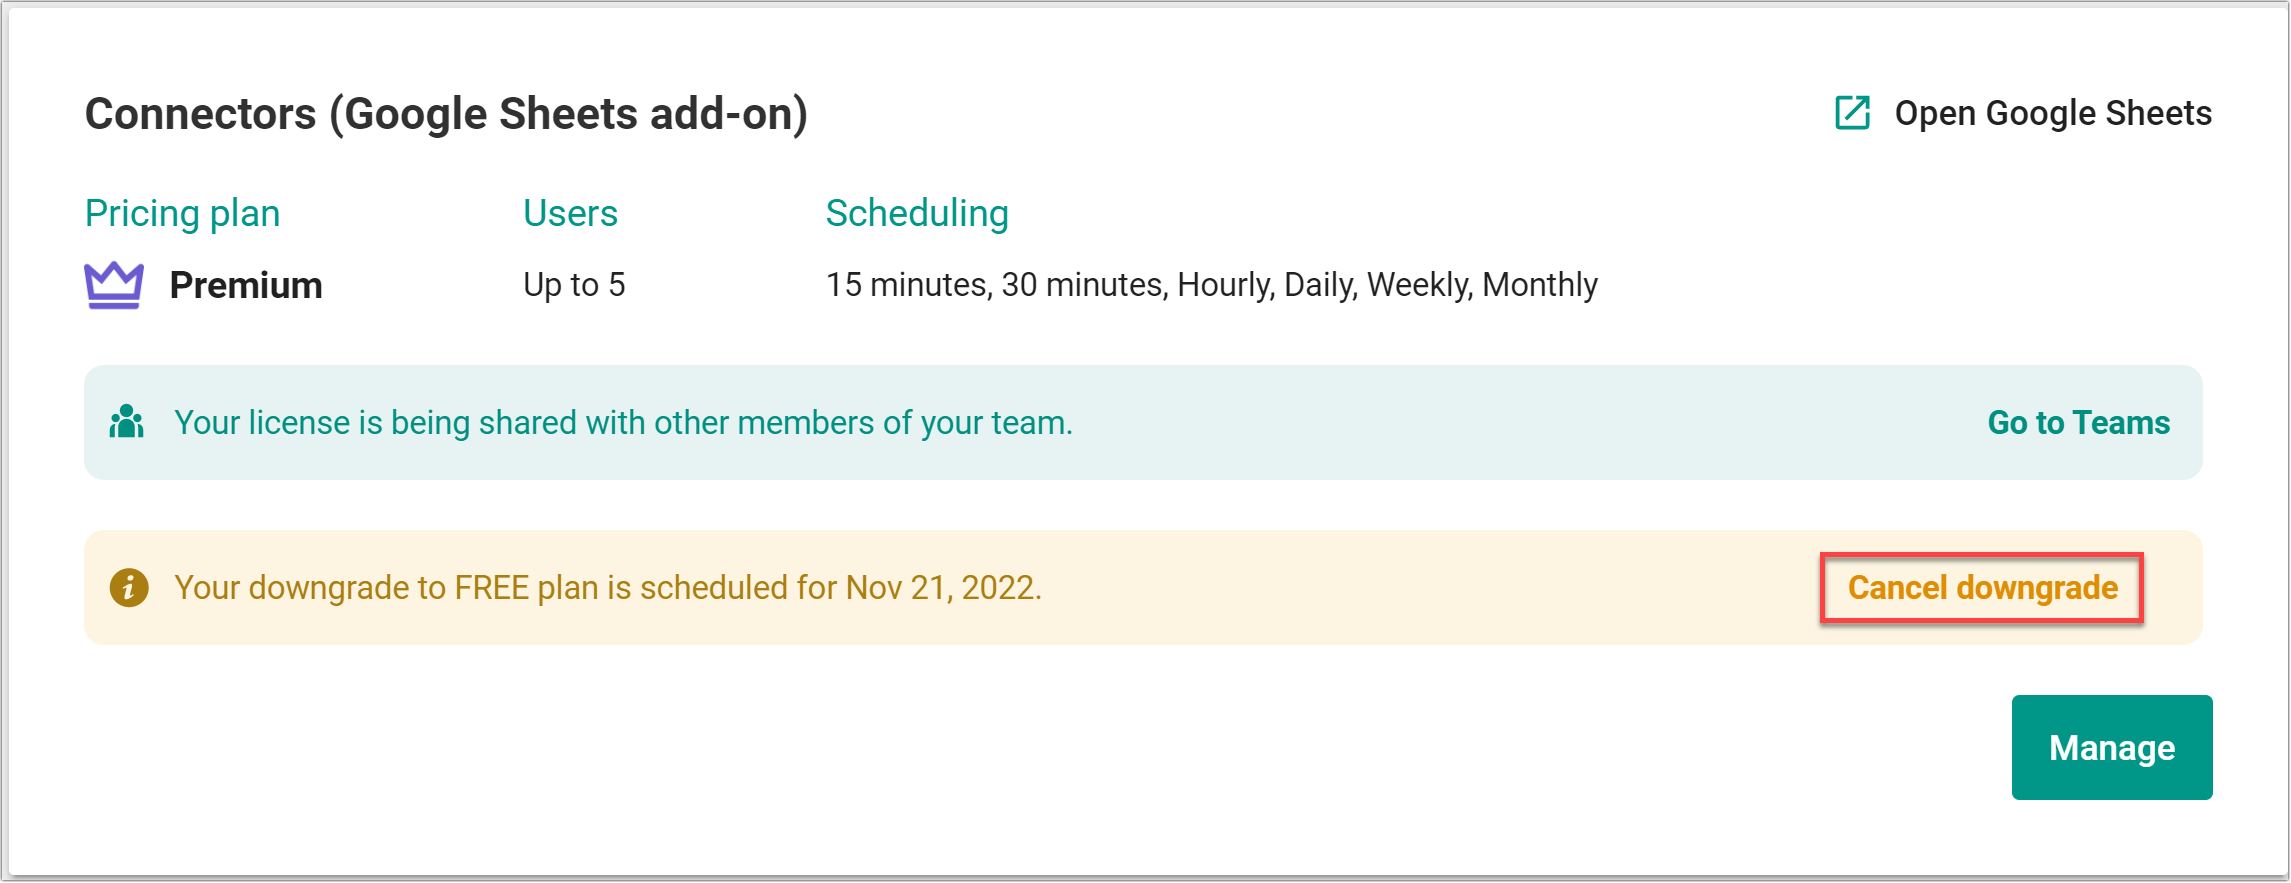Click the Users column label

click(570, 213)
